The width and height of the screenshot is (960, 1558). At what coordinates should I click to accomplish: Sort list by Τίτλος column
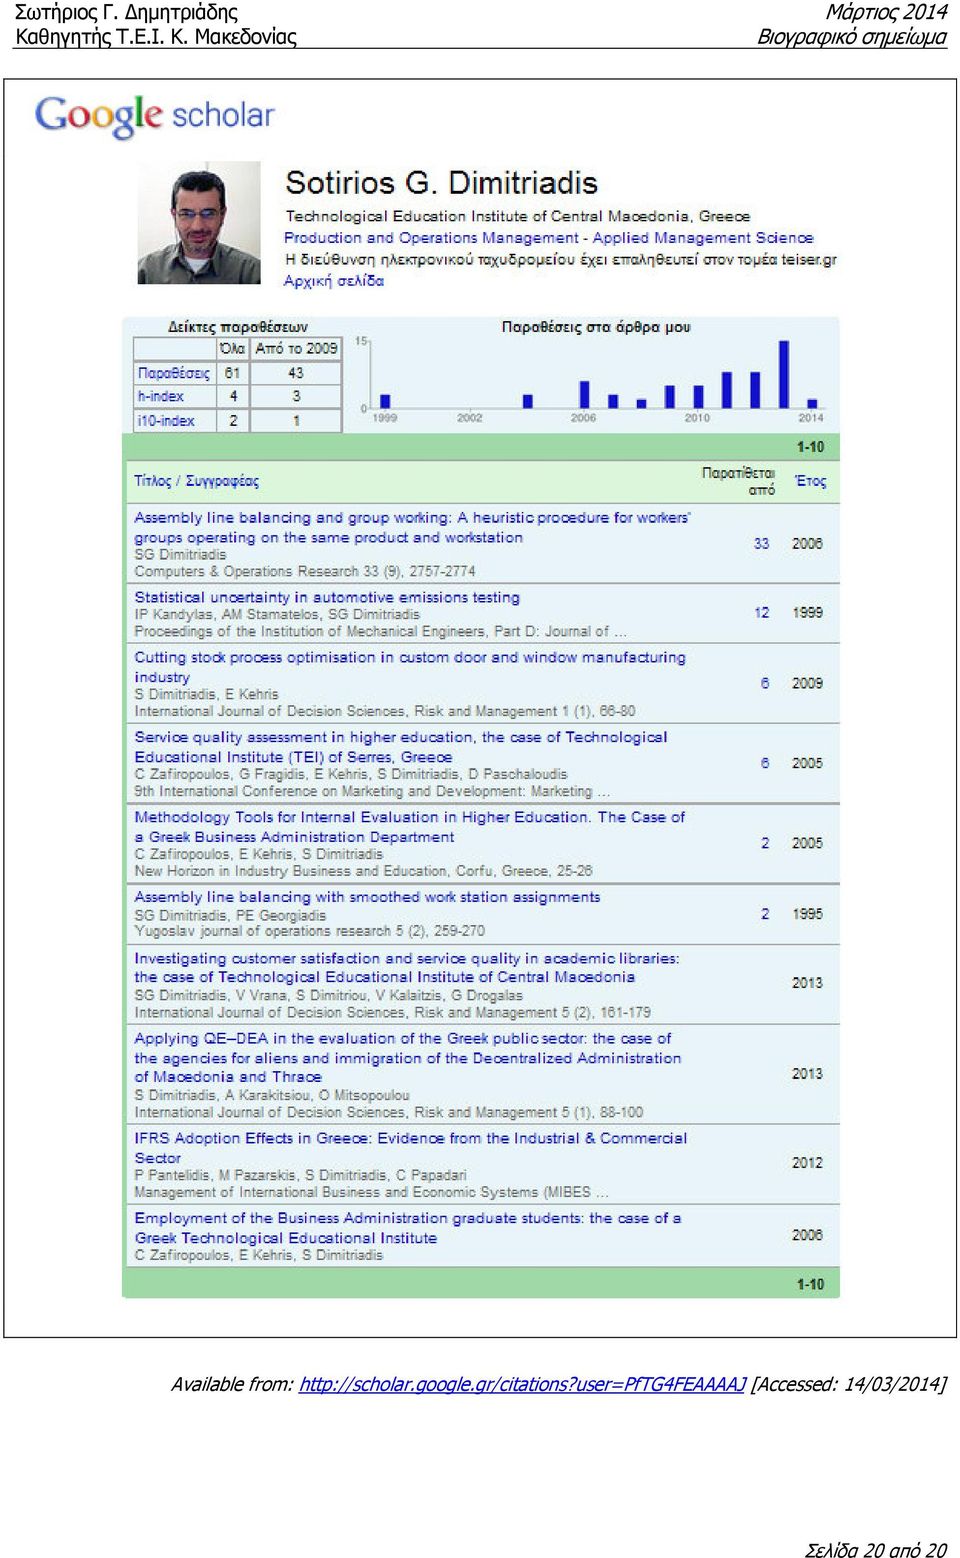[x=153, y=481]
